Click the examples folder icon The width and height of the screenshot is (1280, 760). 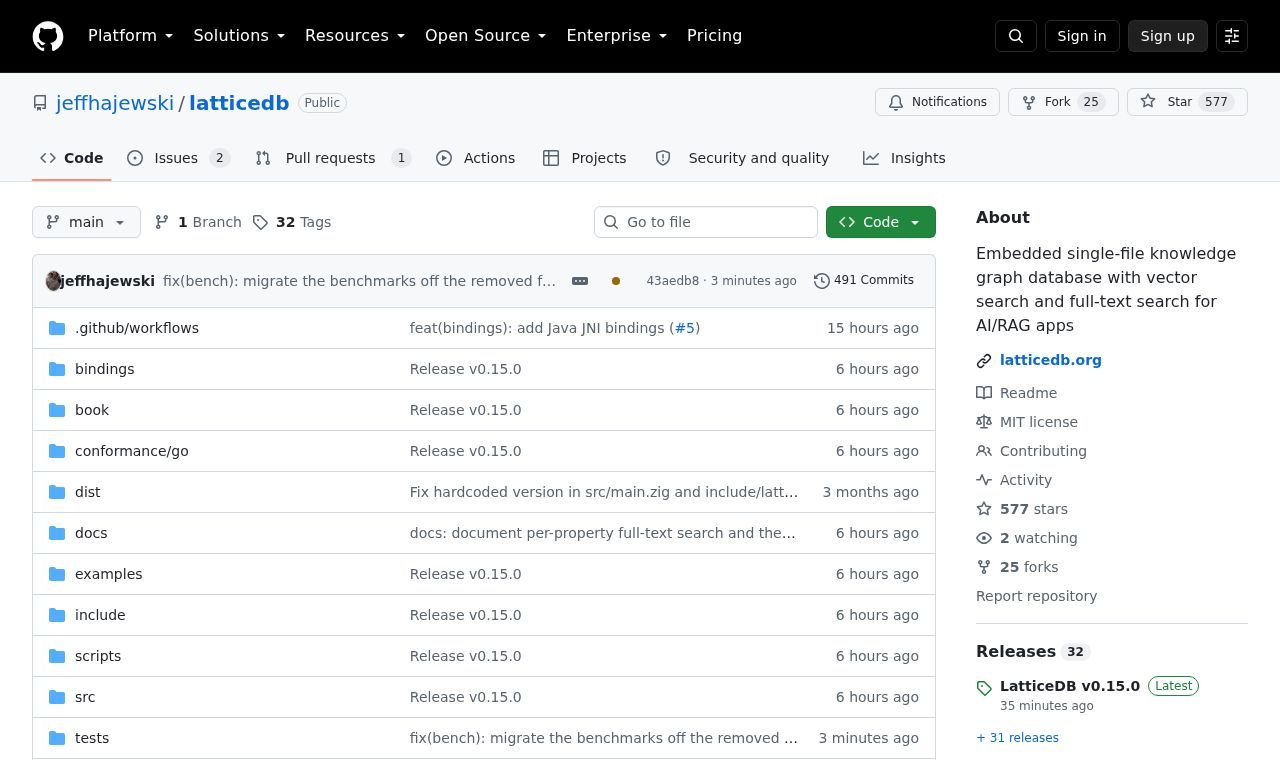57,574
